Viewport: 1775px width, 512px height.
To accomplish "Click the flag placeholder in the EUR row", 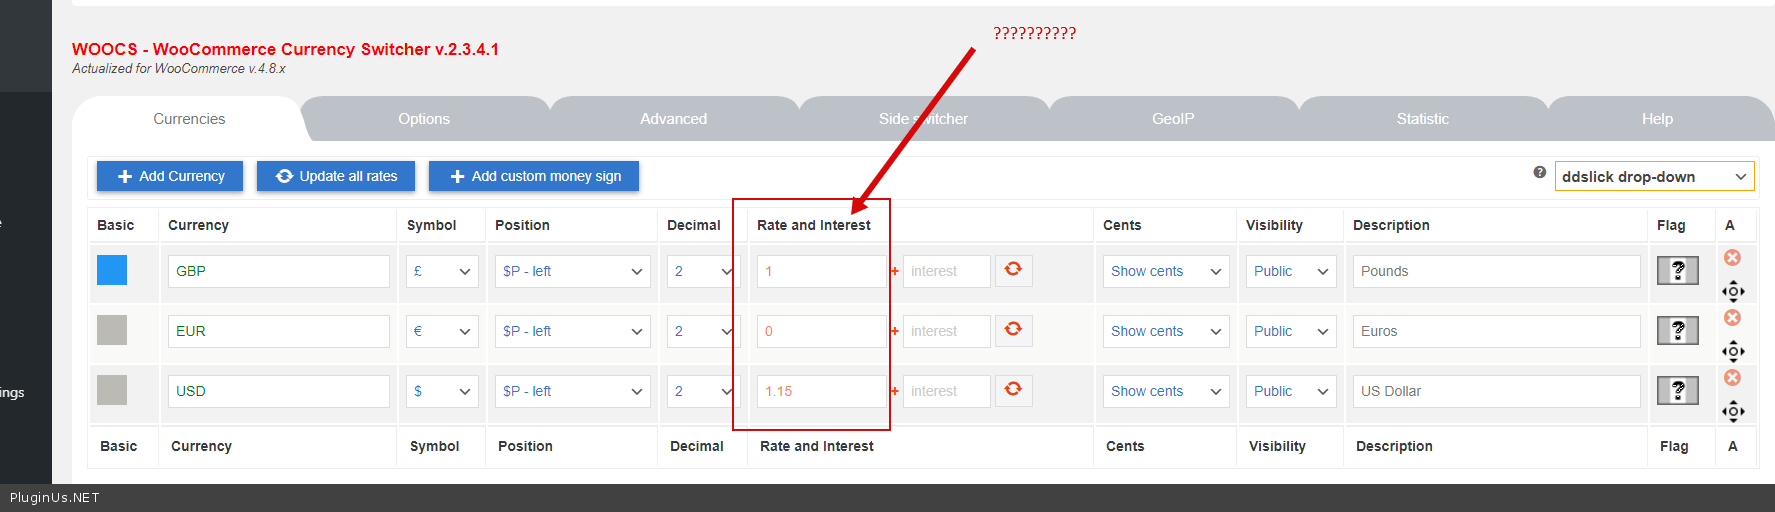I will [x=1677, y=331].
